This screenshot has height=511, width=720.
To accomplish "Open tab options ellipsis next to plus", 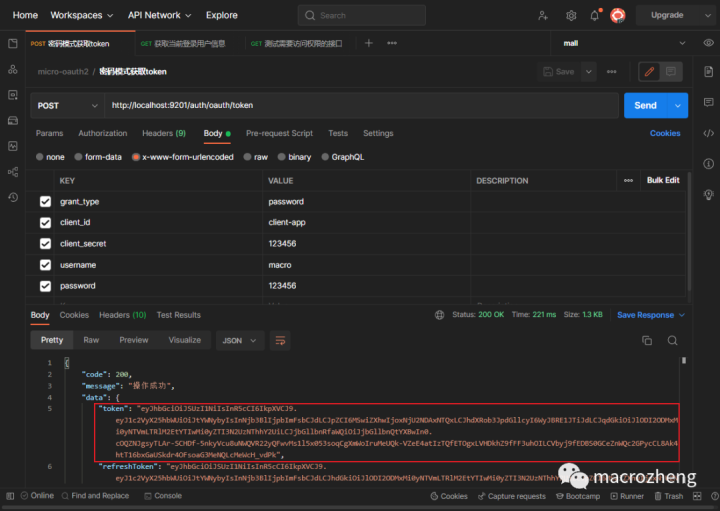I will tap(392, 43).
